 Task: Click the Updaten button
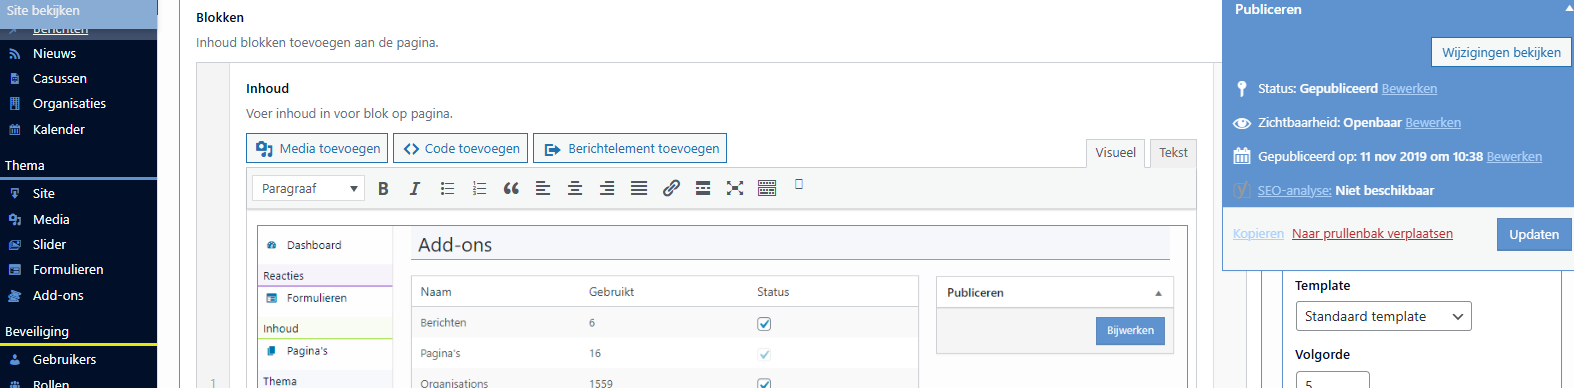point(1534,234)
